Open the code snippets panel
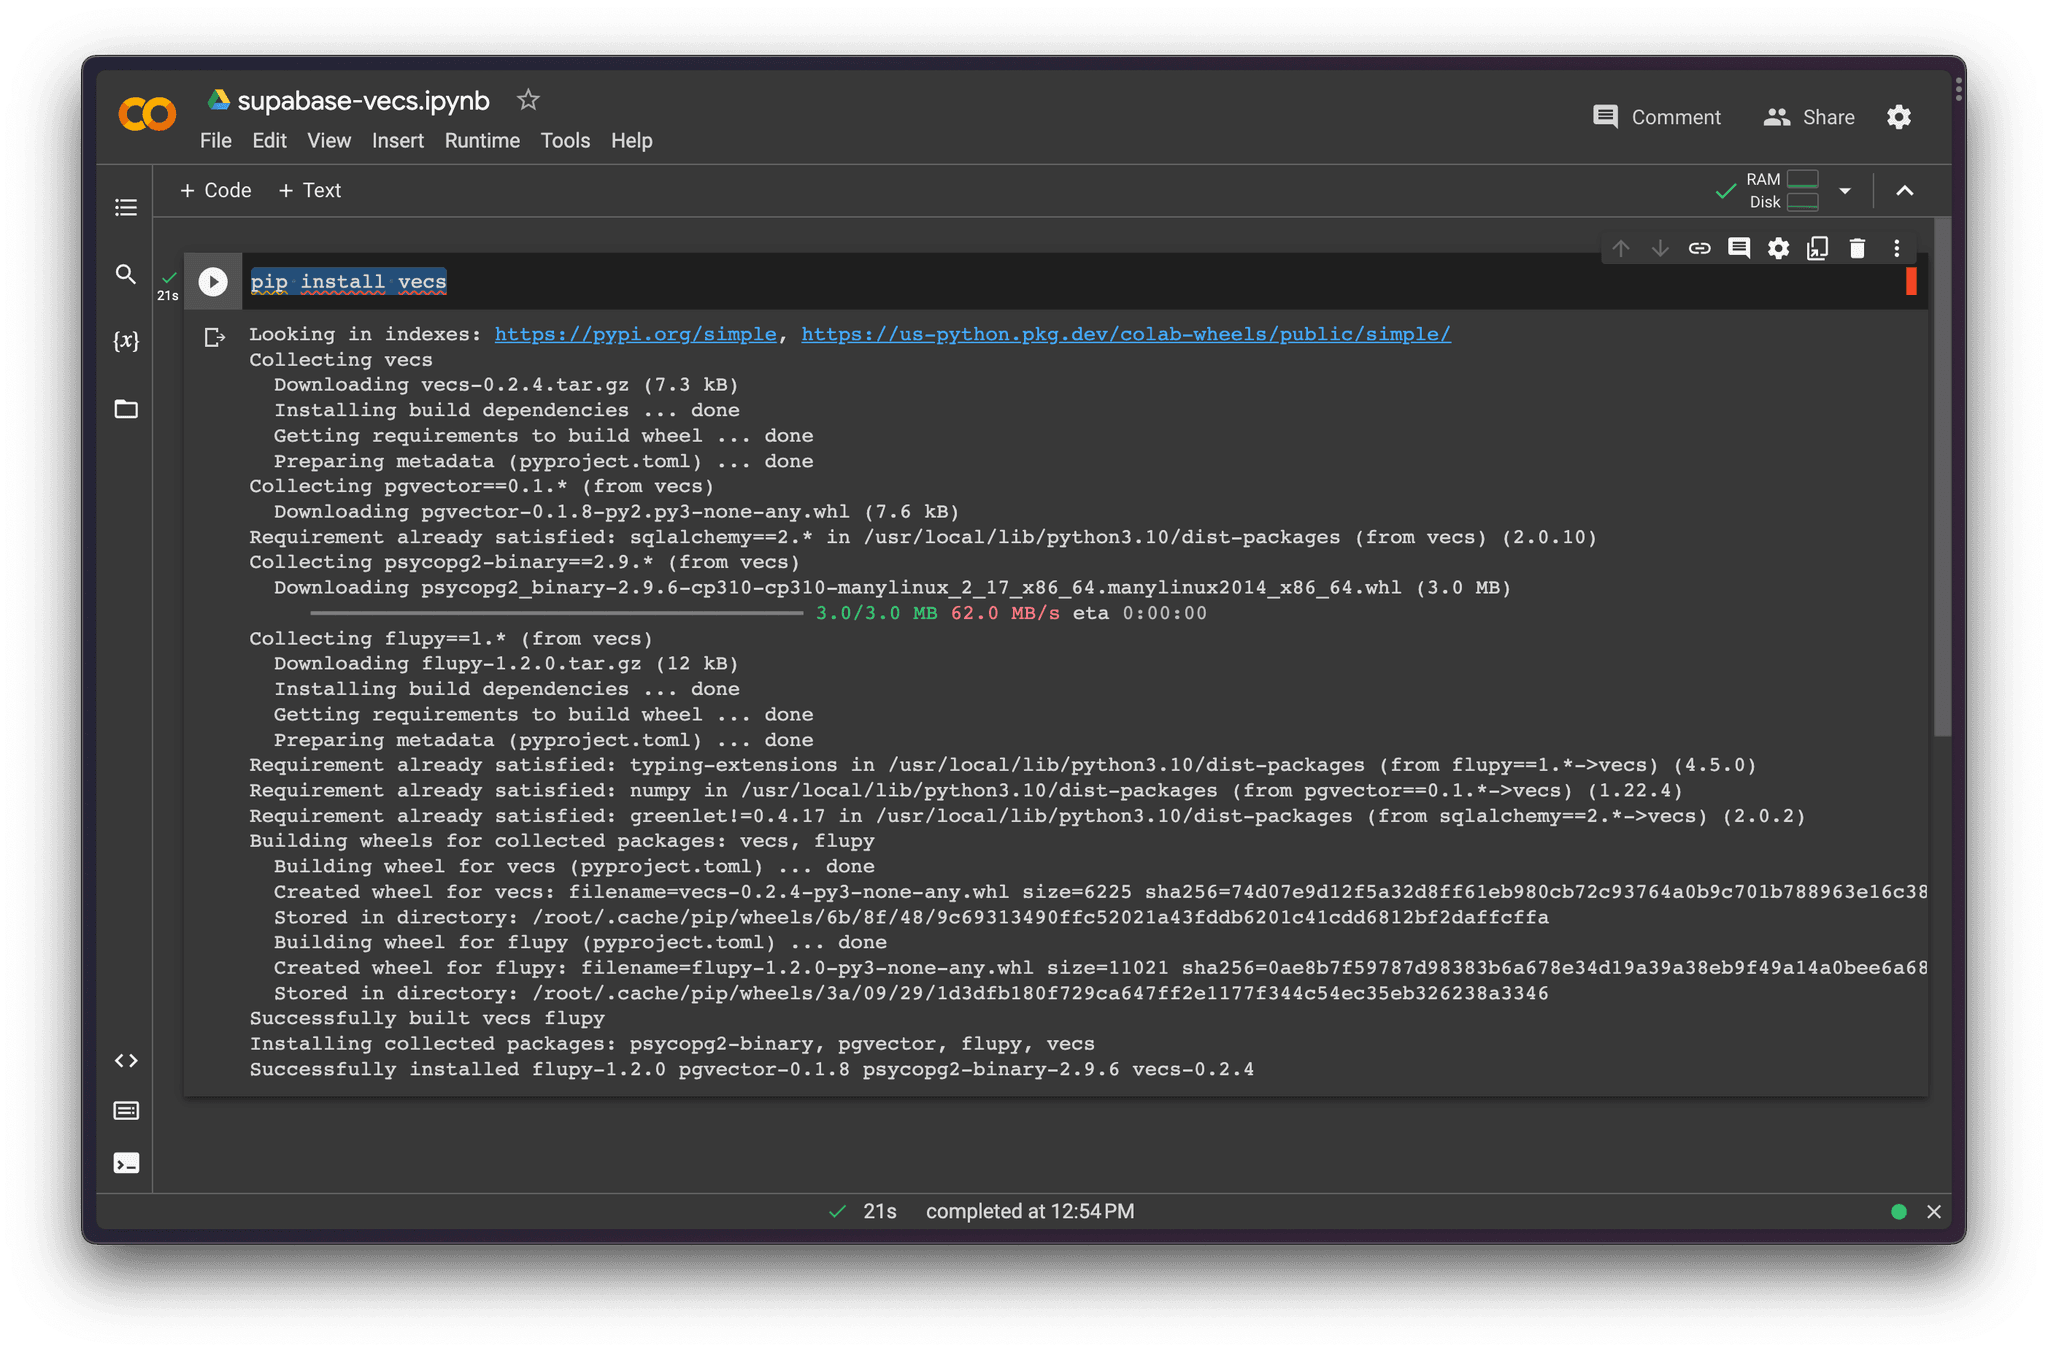This screenshot has width=2048, height=1352. click(126, 1060)
